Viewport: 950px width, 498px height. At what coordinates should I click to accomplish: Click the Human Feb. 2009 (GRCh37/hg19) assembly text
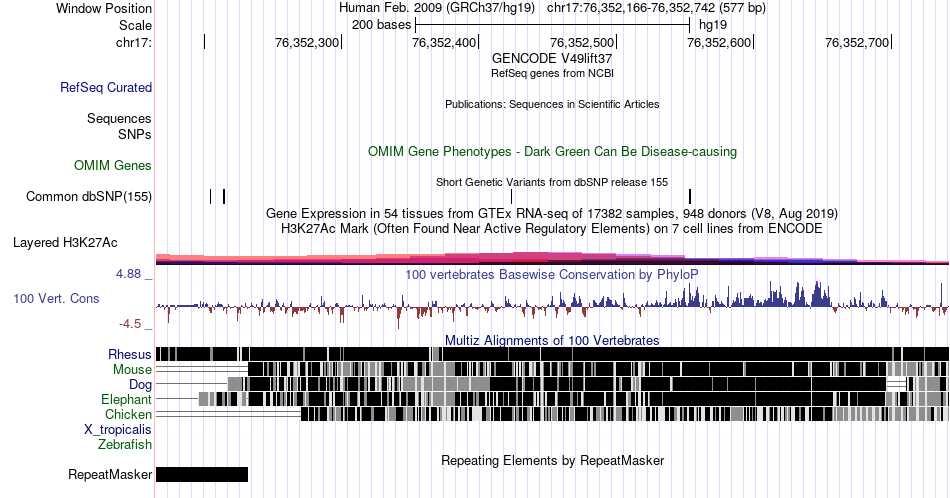pyautogui.click(x=437, y=8)
